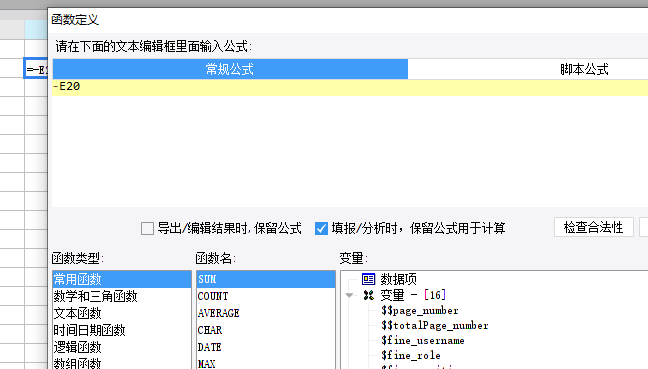Click the 变量 node tools icon
648x369 pixels.
click(x=368, y=295)
